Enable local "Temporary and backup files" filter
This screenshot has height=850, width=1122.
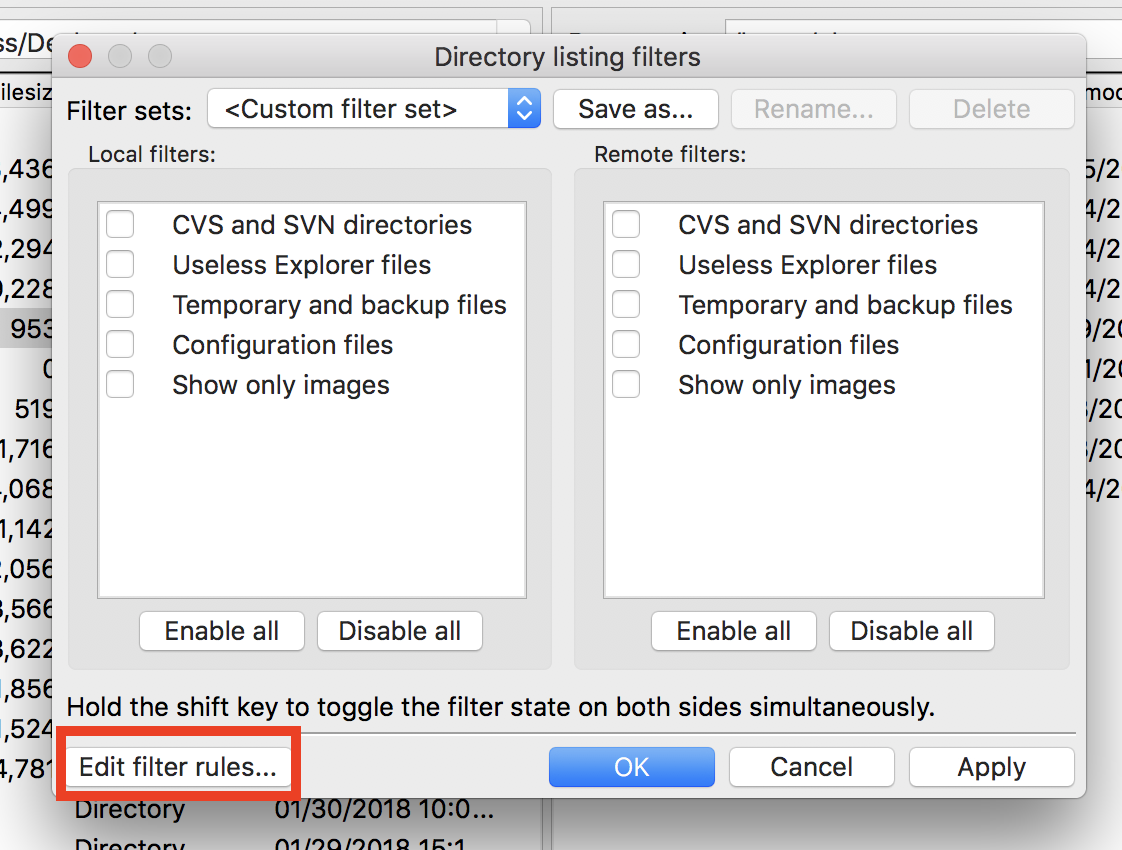pyautogui.click(x=120, y=304)
